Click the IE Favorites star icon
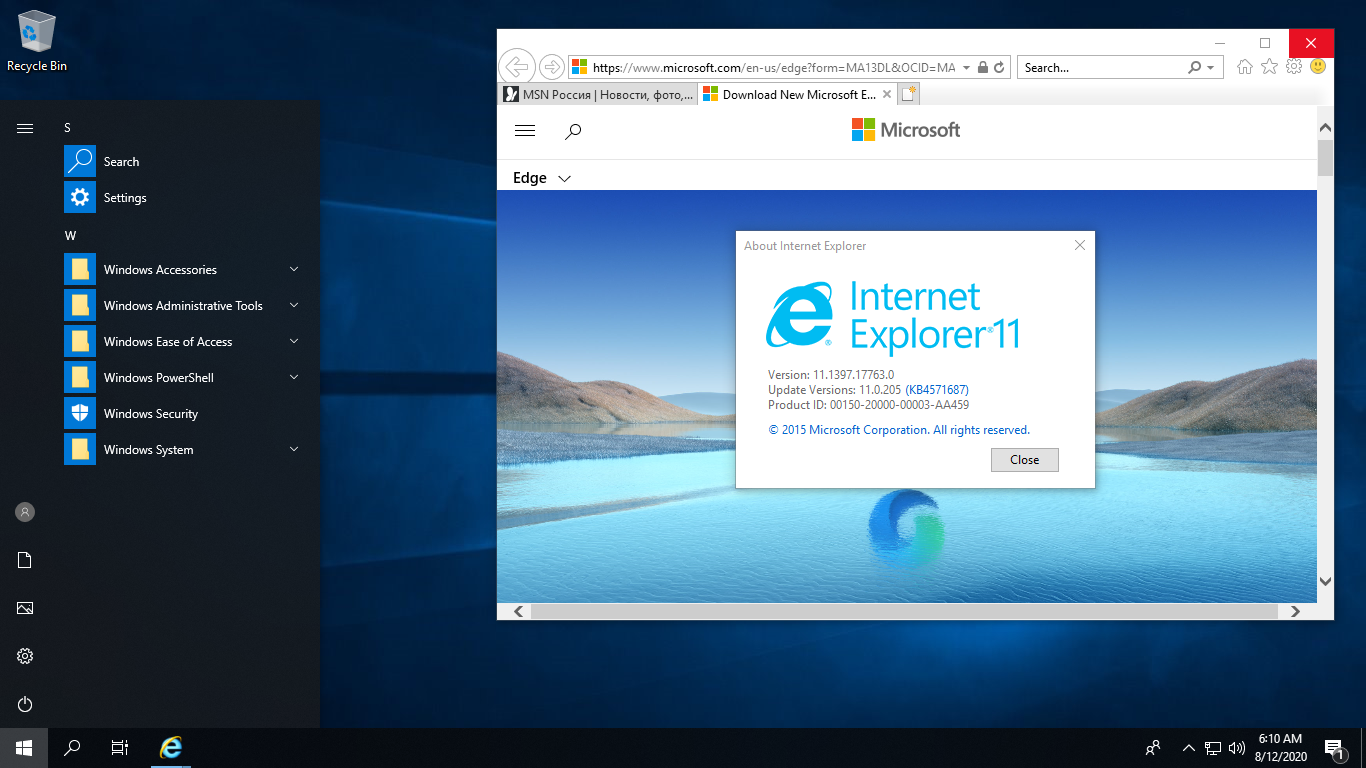Image resolution: width=1366 pixels, height=768 pixels. (x=1269, y=67)
